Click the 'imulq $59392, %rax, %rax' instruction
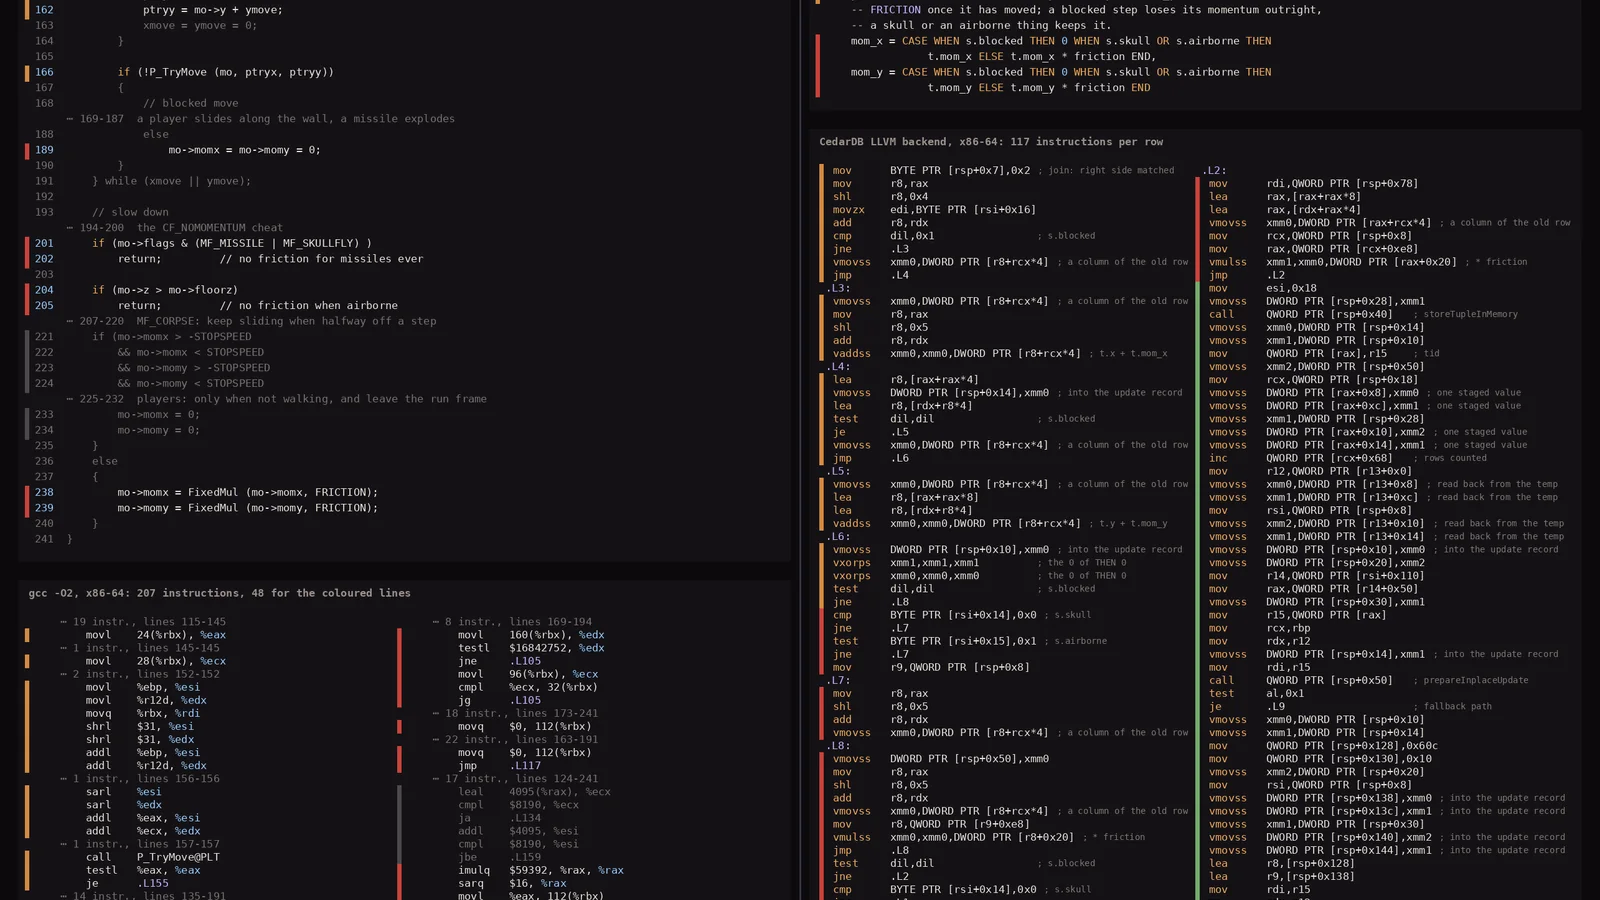Screen dimensions: 1600x900 pos(541,870)
